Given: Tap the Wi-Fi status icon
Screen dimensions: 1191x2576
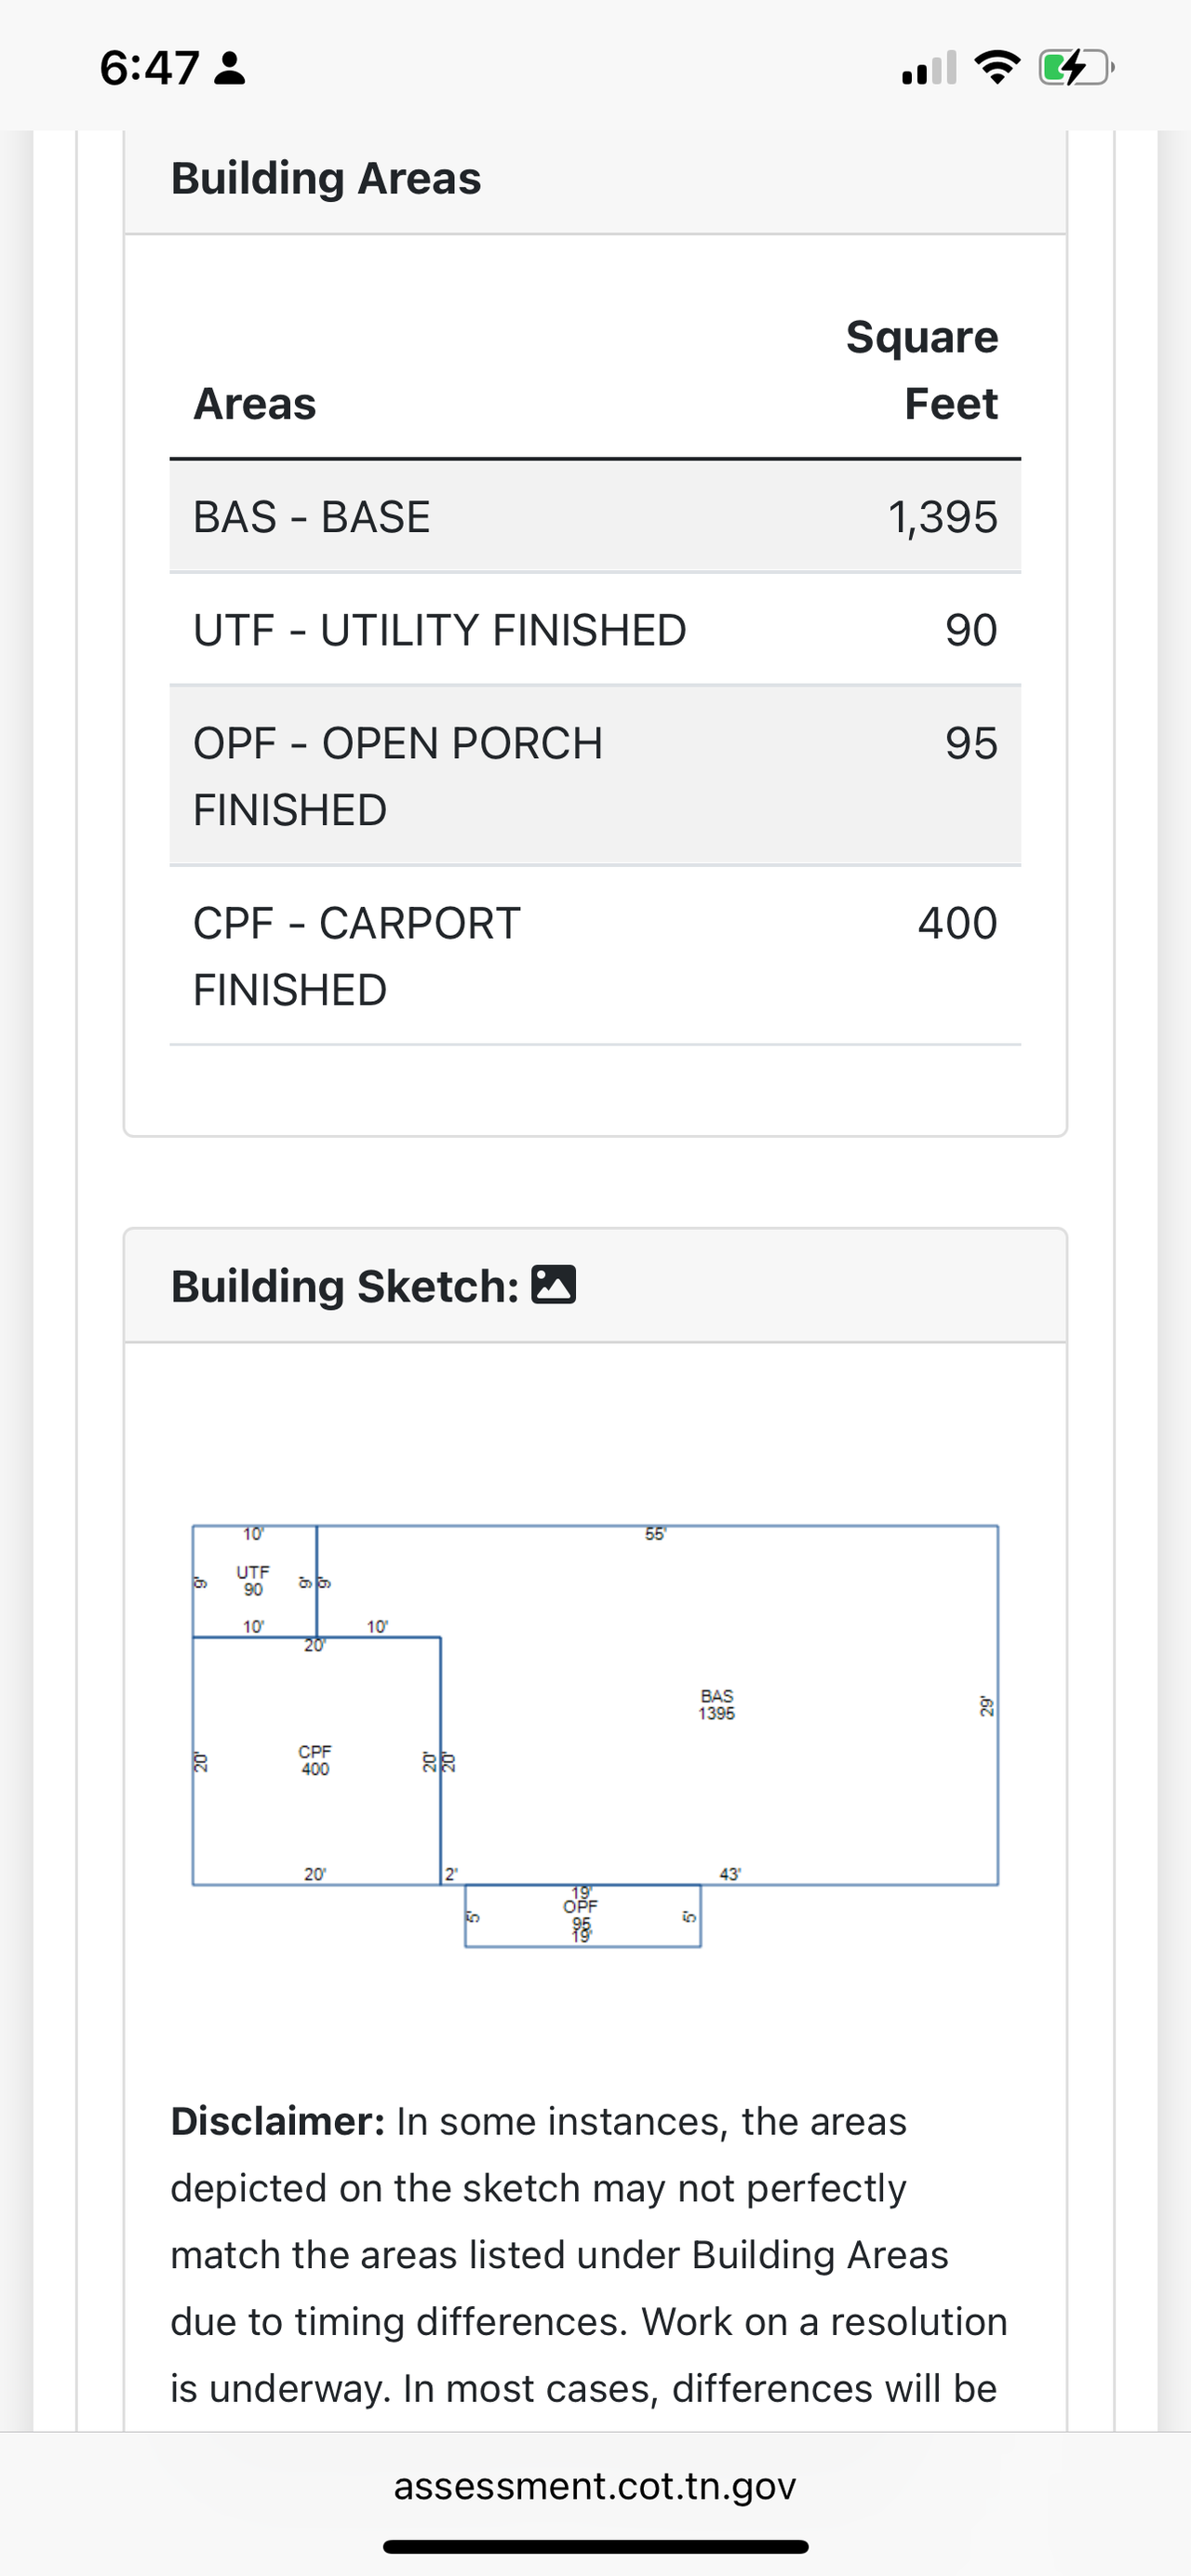Looking at the screenshot, I should (996, 68).
